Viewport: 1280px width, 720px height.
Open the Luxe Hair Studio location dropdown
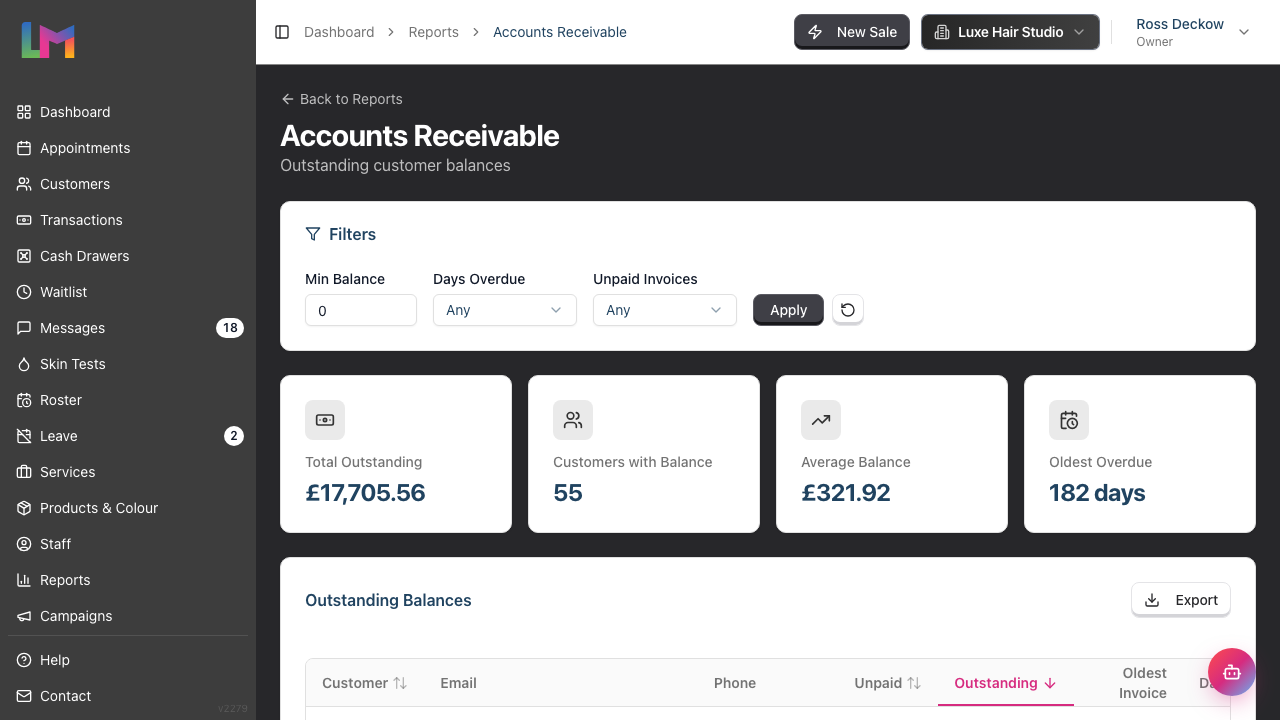[1010, 32]
